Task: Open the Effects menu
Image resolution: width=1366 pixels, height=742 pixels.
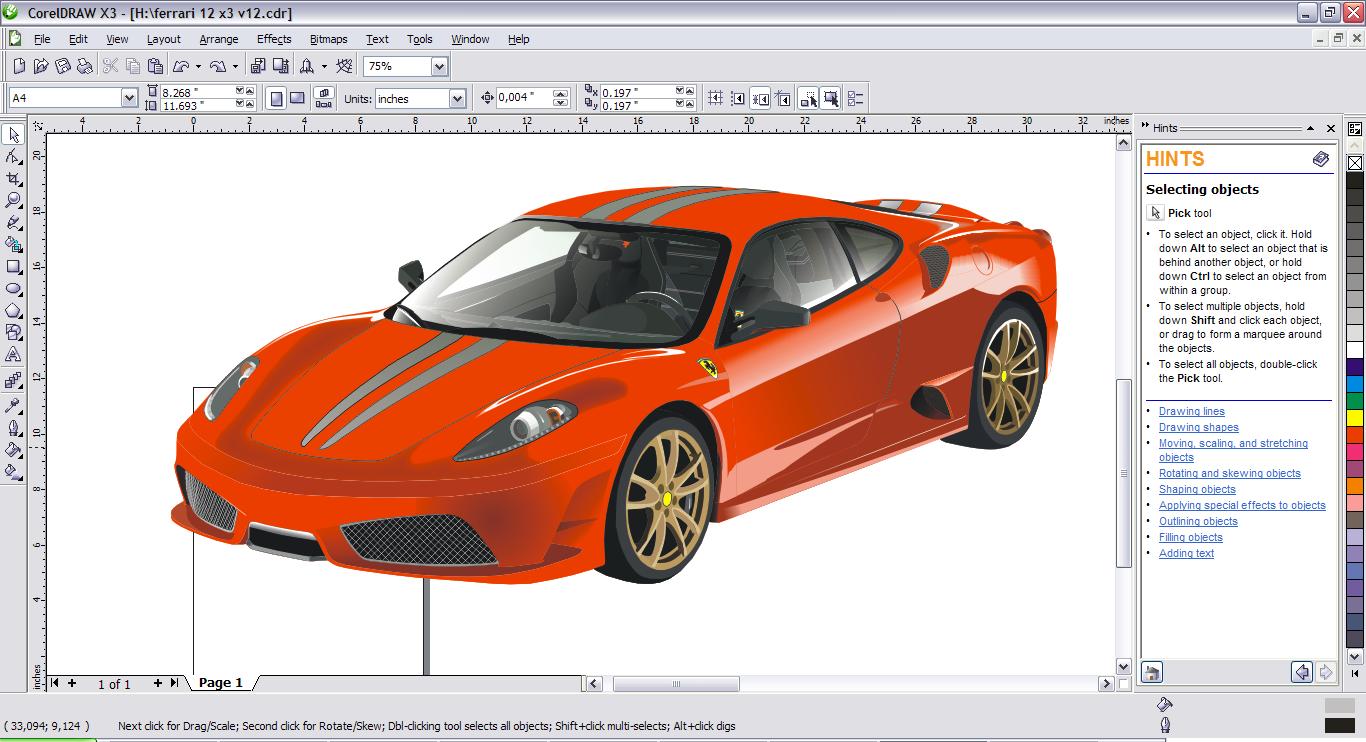Action: (x=274, y=39)
